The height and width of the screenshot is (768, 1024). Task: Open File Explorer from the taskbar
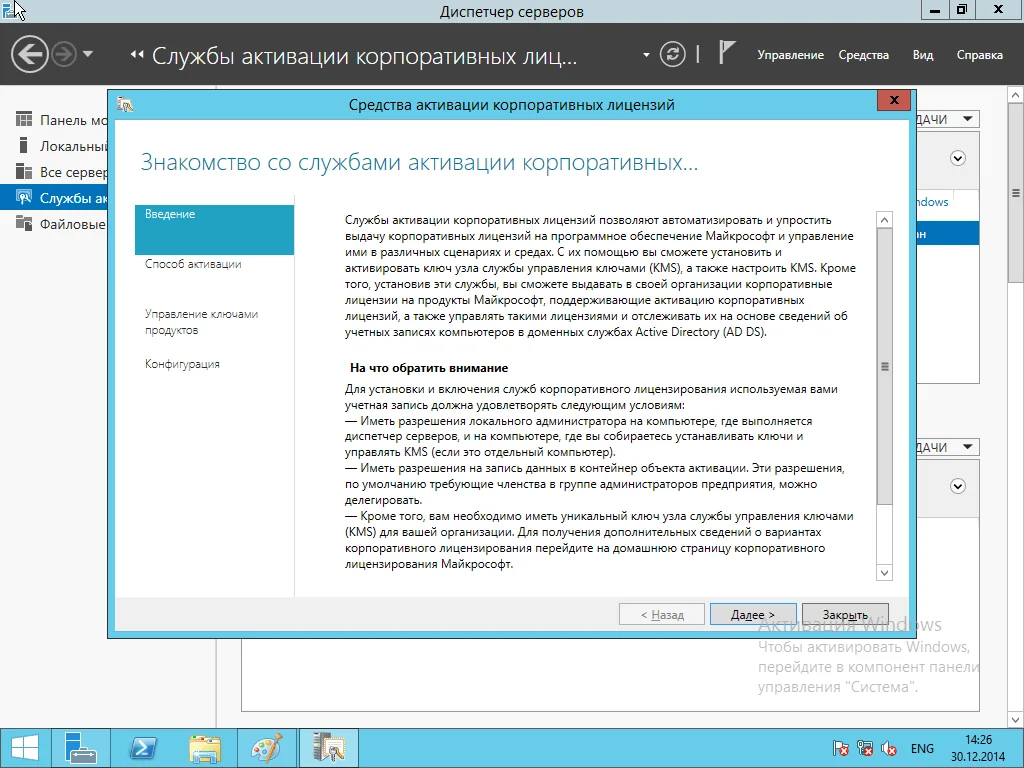pos(205,748)
